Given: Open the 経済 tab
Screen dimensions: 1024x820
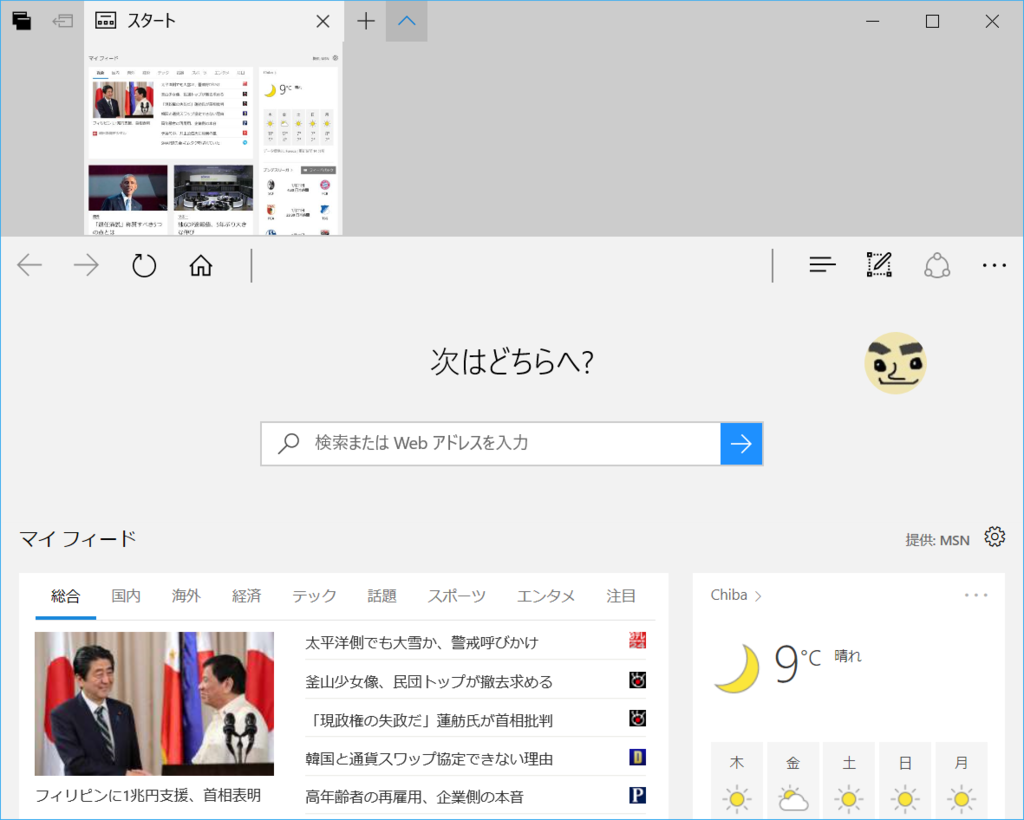Looking at the screenshot, I should tap(246, 595).
